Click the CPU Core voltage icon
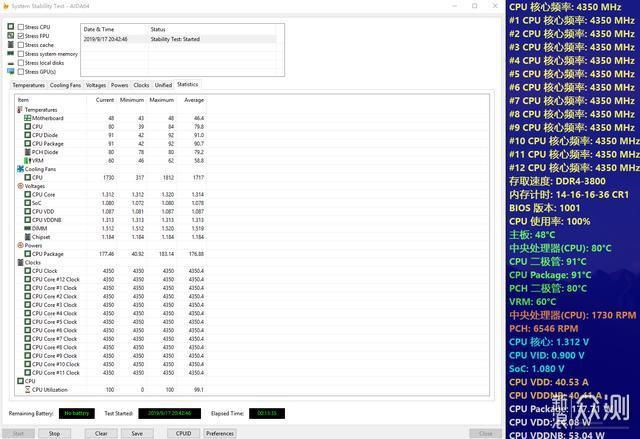Viewport: 640px width, 439px height. point(27,195)
